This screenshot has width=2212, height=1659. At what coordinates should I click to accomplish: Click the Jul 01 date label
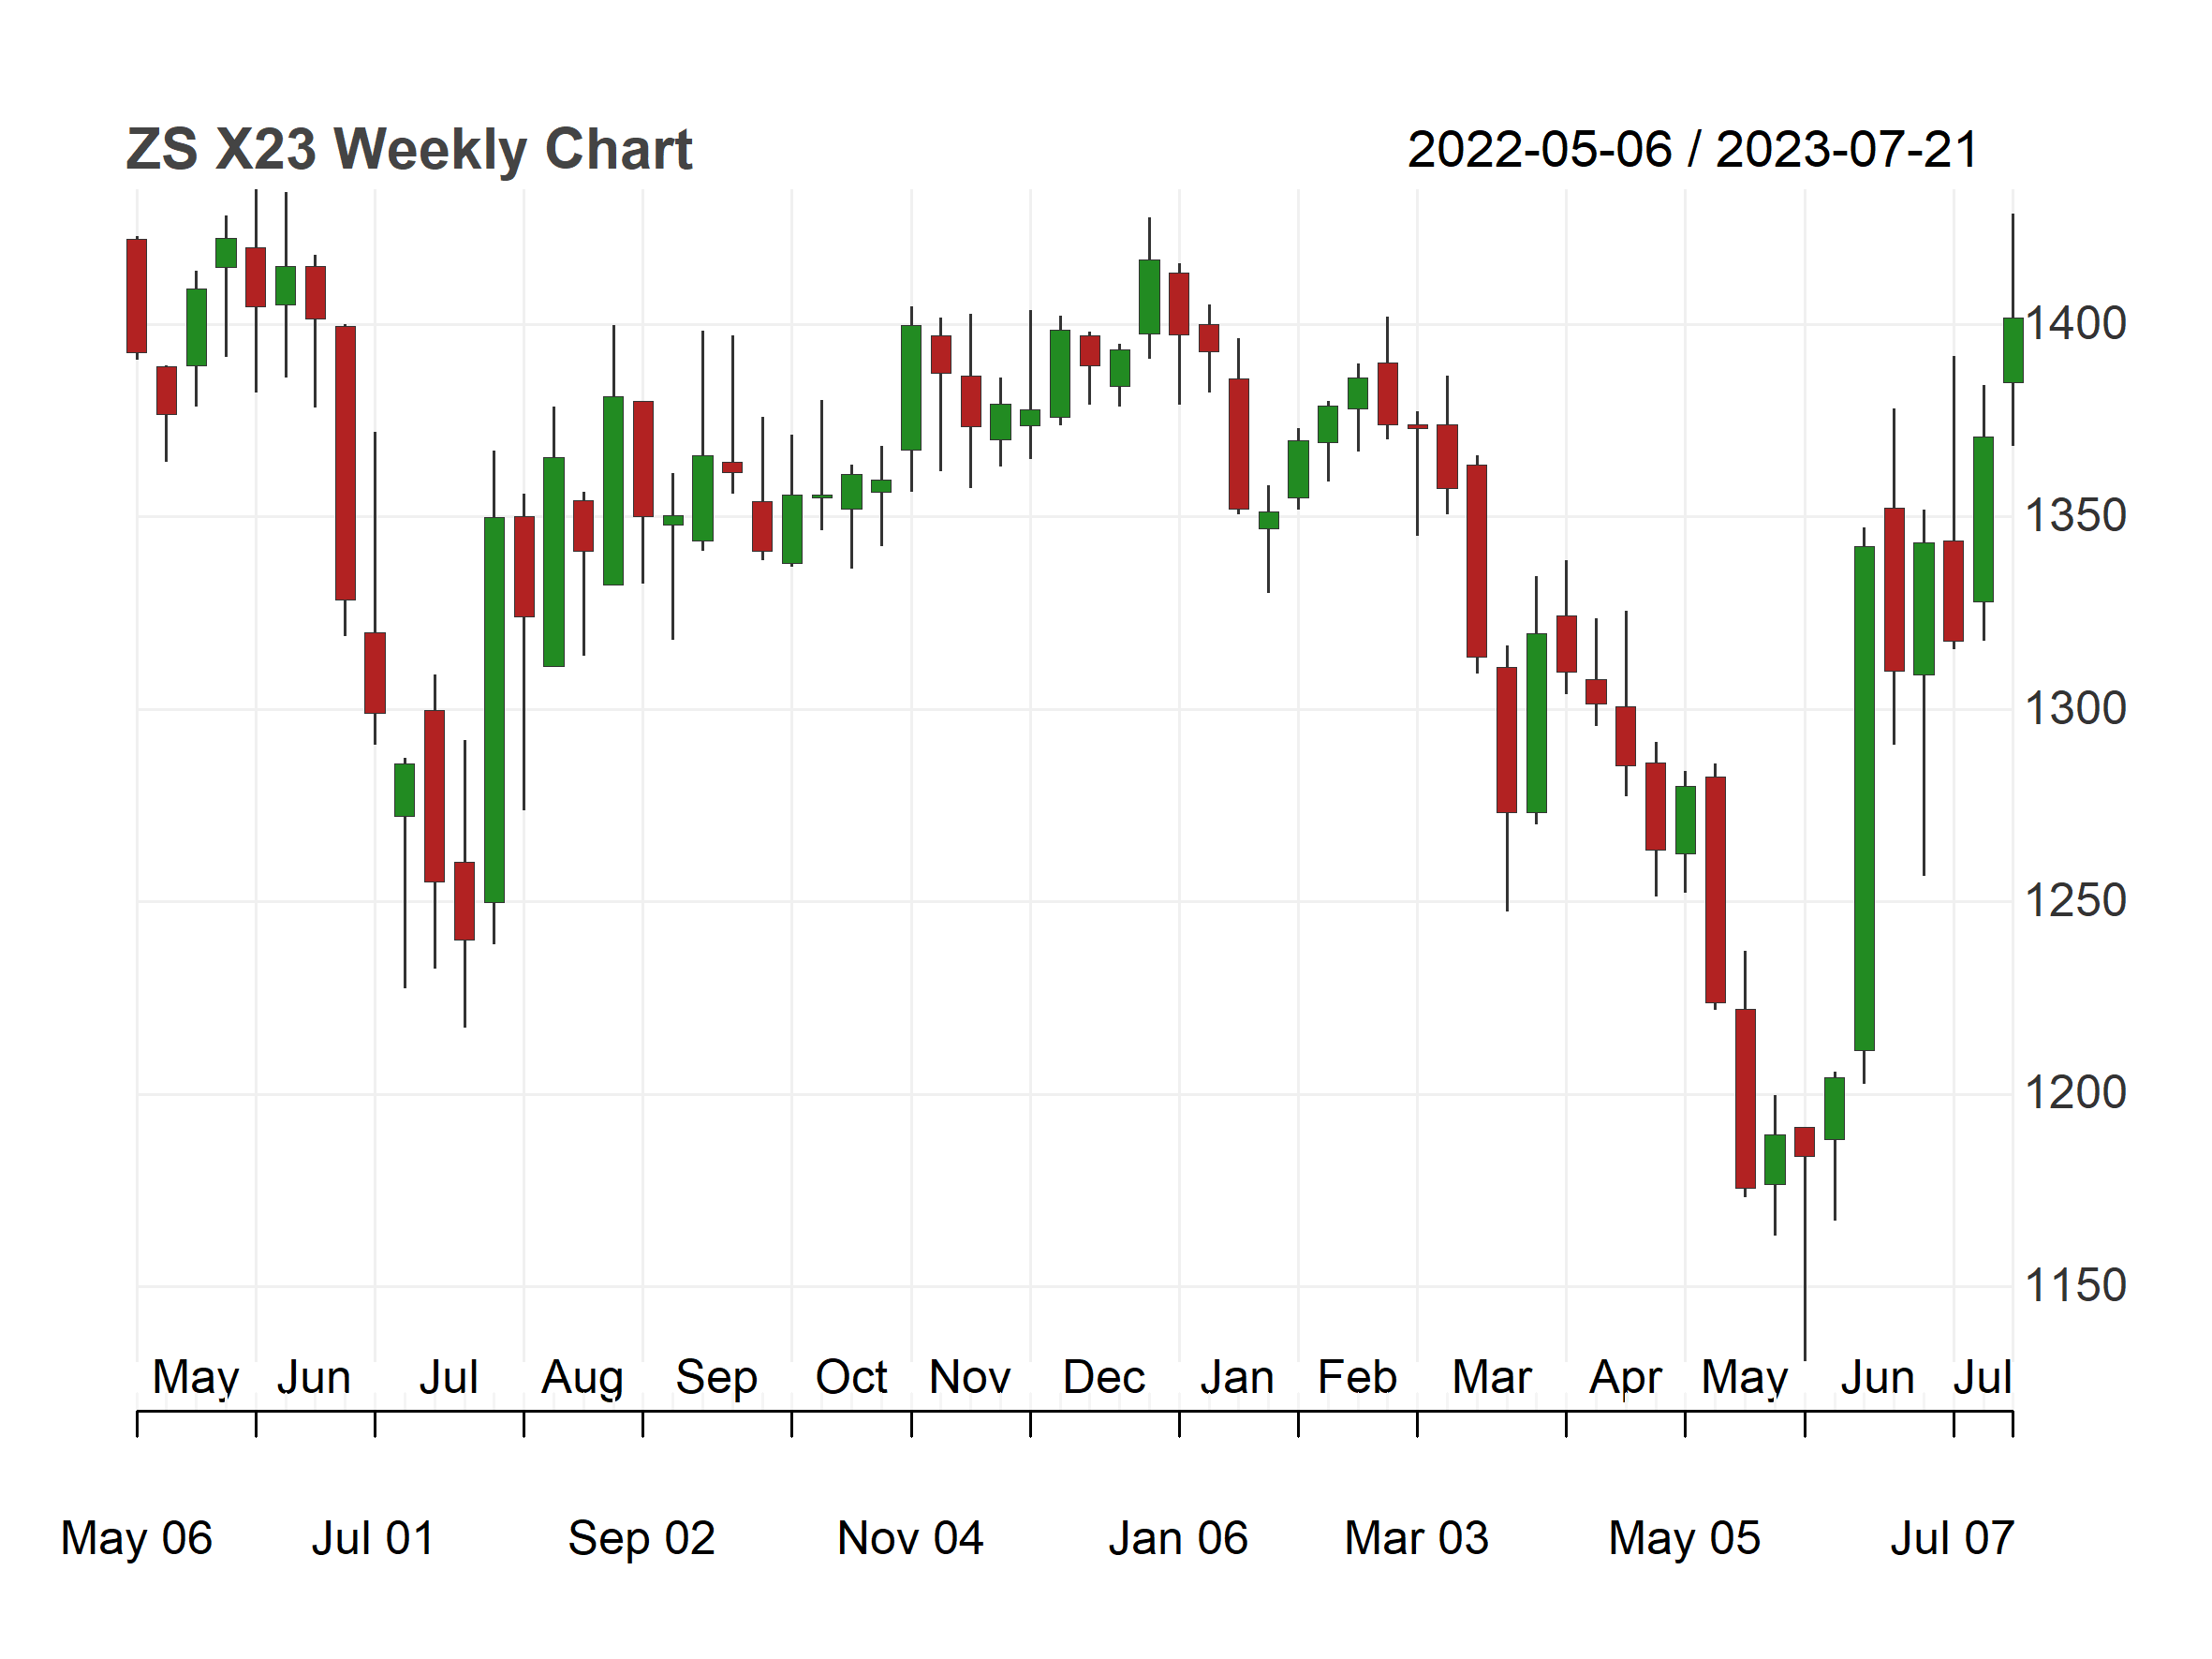pyautogui.click(x=373, y=1538)
